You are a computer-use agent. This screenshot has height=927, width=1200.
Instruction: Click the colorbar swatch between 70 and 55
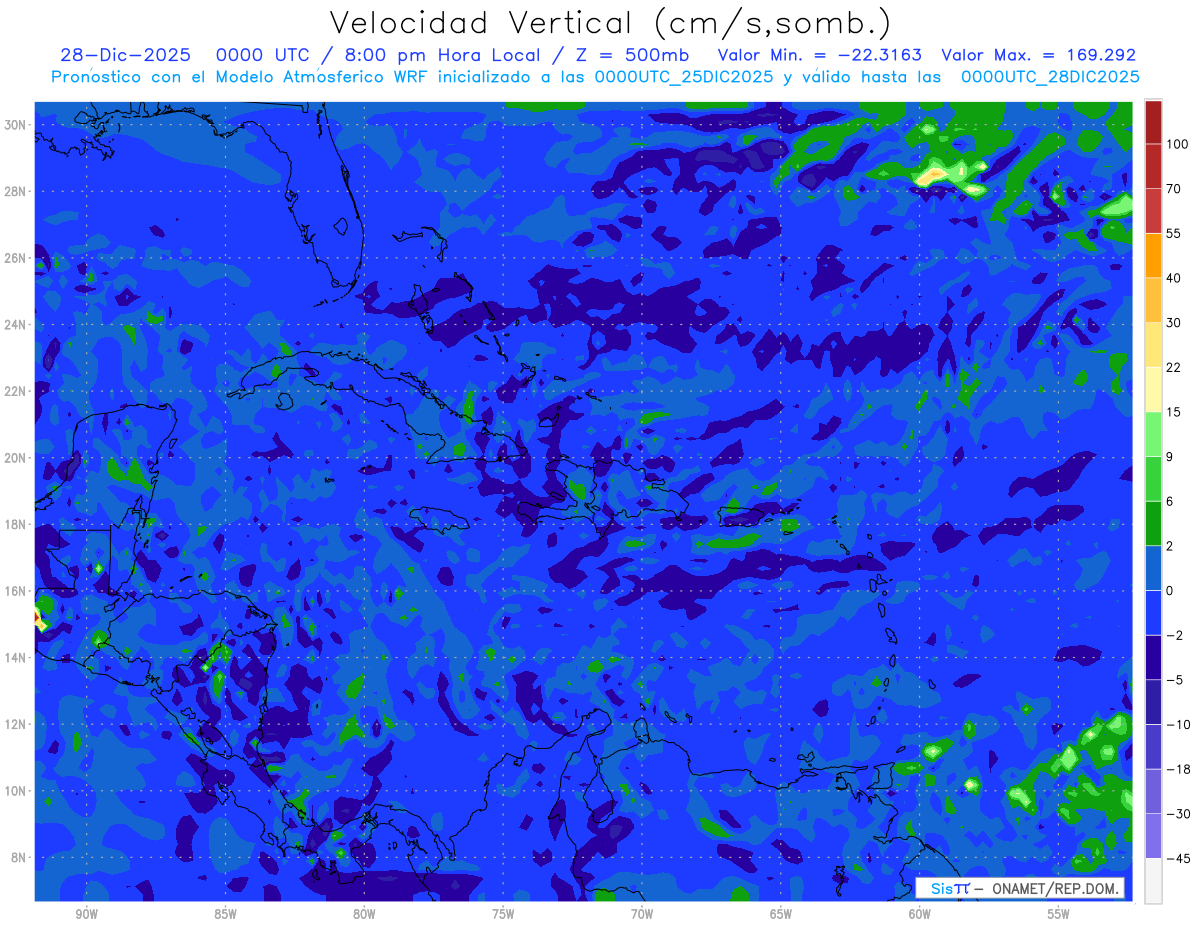(x=1153, y=211)
